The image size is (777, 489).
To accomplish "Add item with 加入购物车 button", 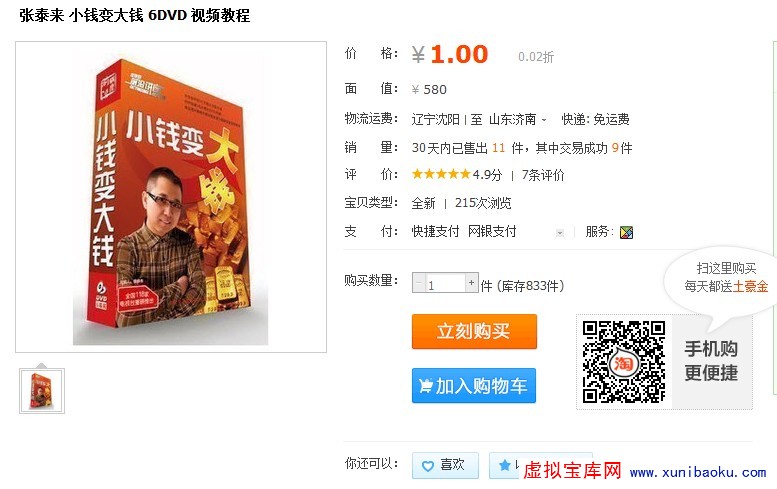I will click(x=474, y=385).
